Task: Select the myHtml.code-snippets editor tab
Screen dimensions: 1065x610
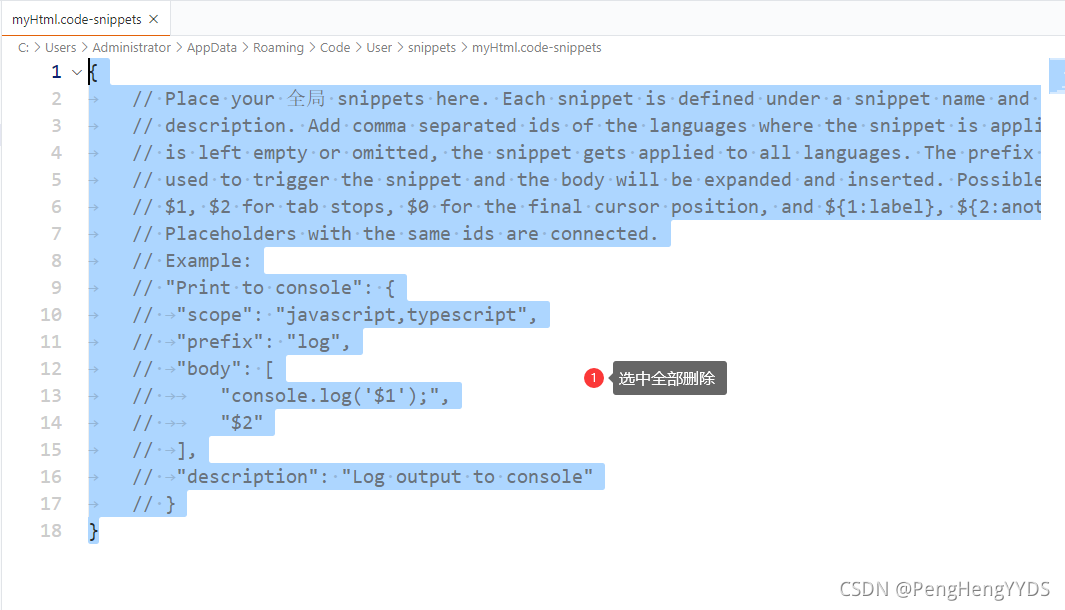Action: 86,19
